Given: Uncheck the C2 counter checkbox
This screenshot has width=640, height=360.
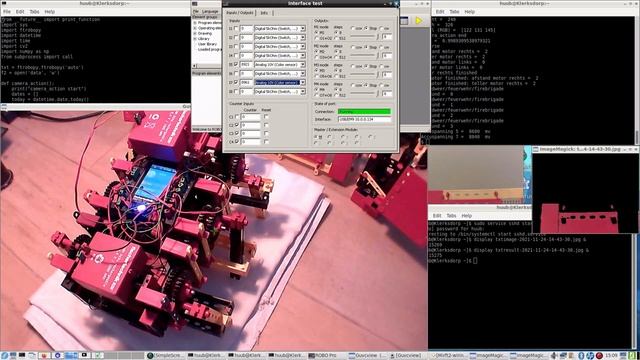Looking at the screenshot, I should 237,125.
